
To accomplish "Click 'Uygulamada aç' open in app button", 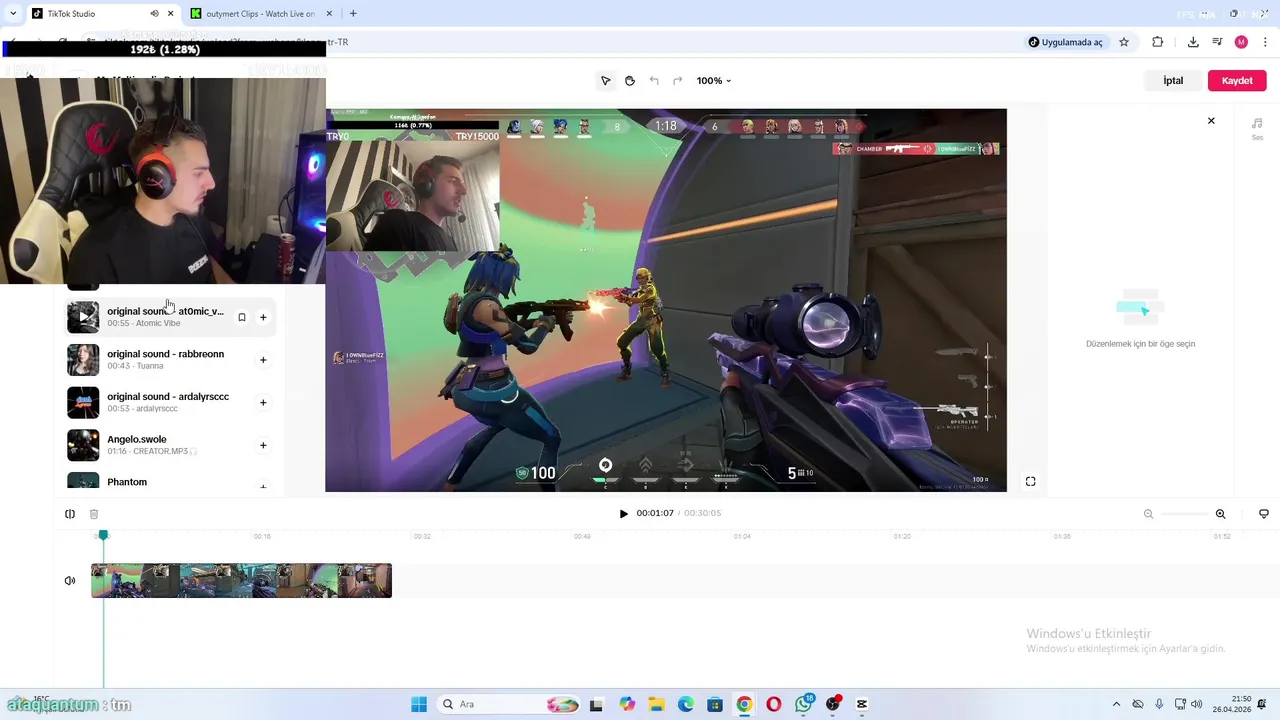I will (1066, 42).
